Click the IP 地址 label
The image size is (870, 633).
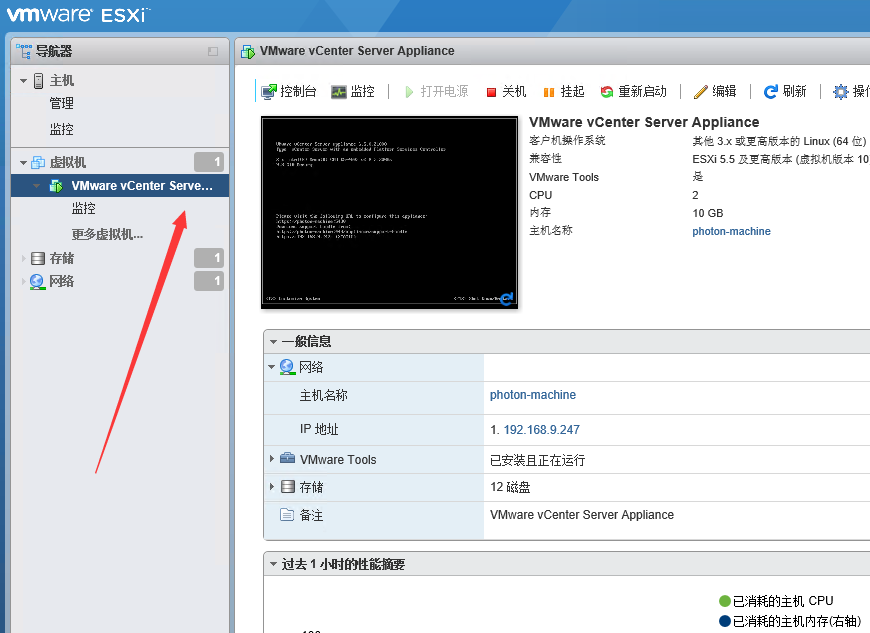pos(319,429)
